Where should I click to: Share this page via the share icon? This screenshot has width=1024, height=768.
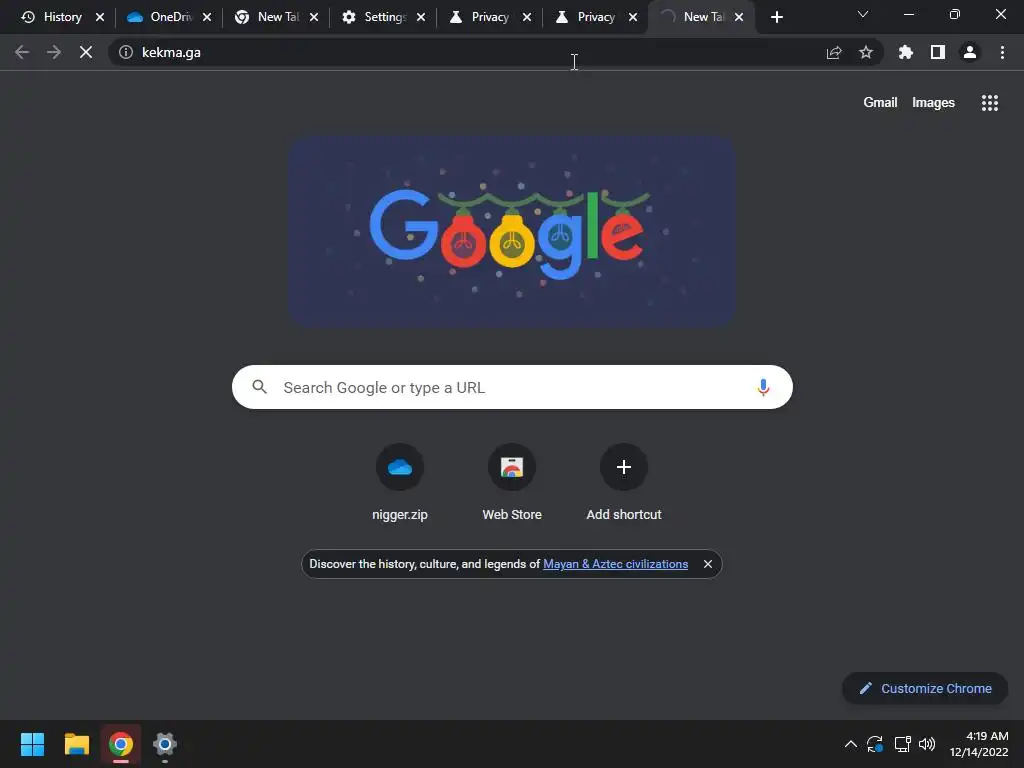click(834, 52)
